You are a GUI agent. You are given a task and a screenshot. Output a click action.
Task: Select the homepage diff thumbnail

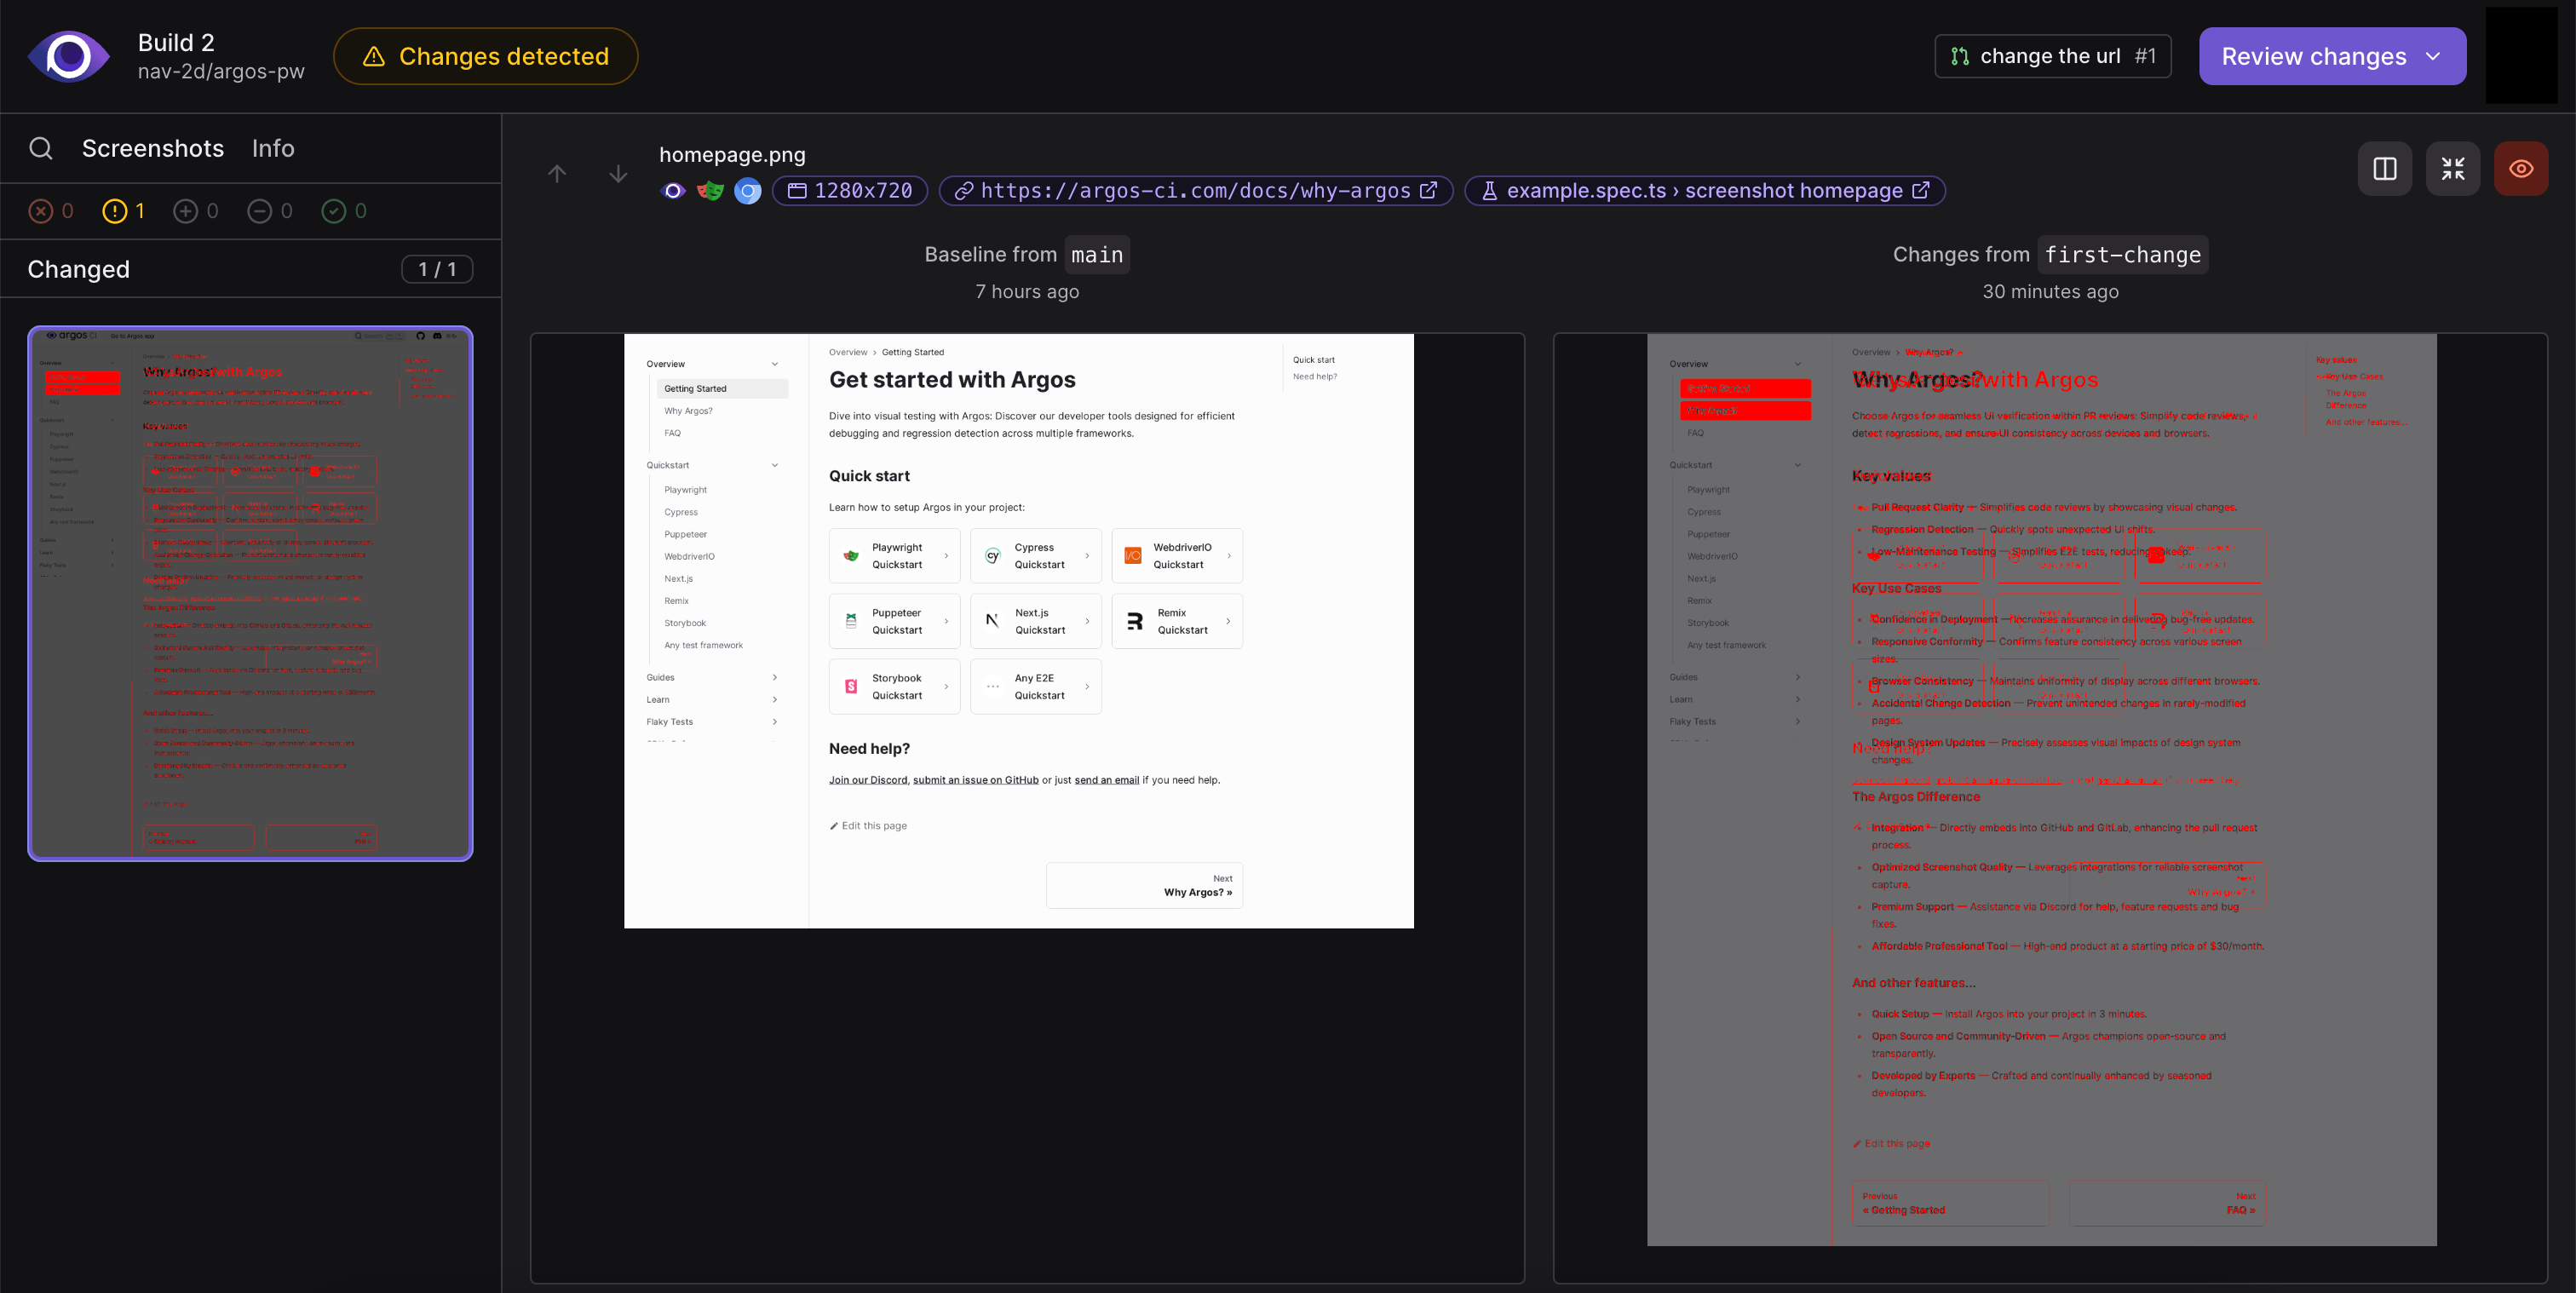click(250, 593)
